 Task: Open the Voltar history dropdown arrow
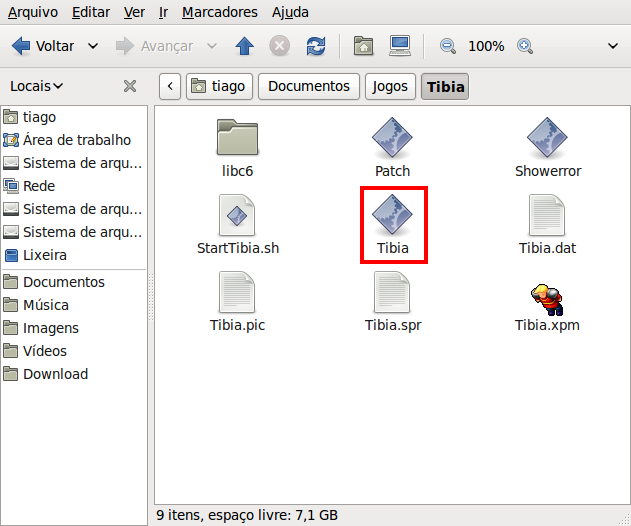(x=93, y=46)
